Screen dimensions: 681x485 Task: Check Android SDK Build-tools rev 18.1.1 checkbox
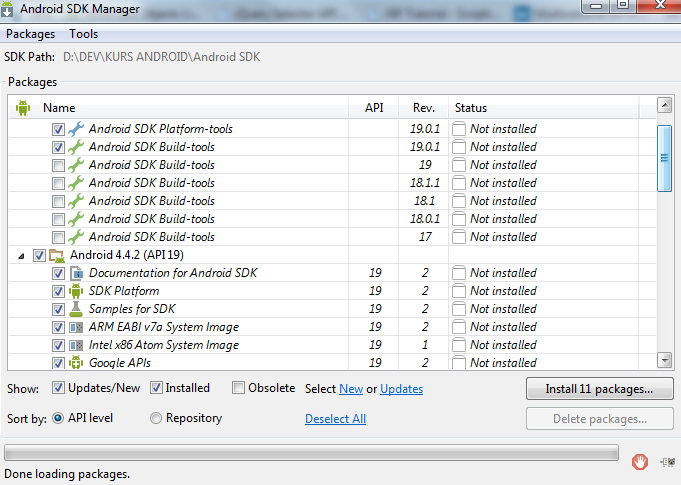click(x=58, y=183)
